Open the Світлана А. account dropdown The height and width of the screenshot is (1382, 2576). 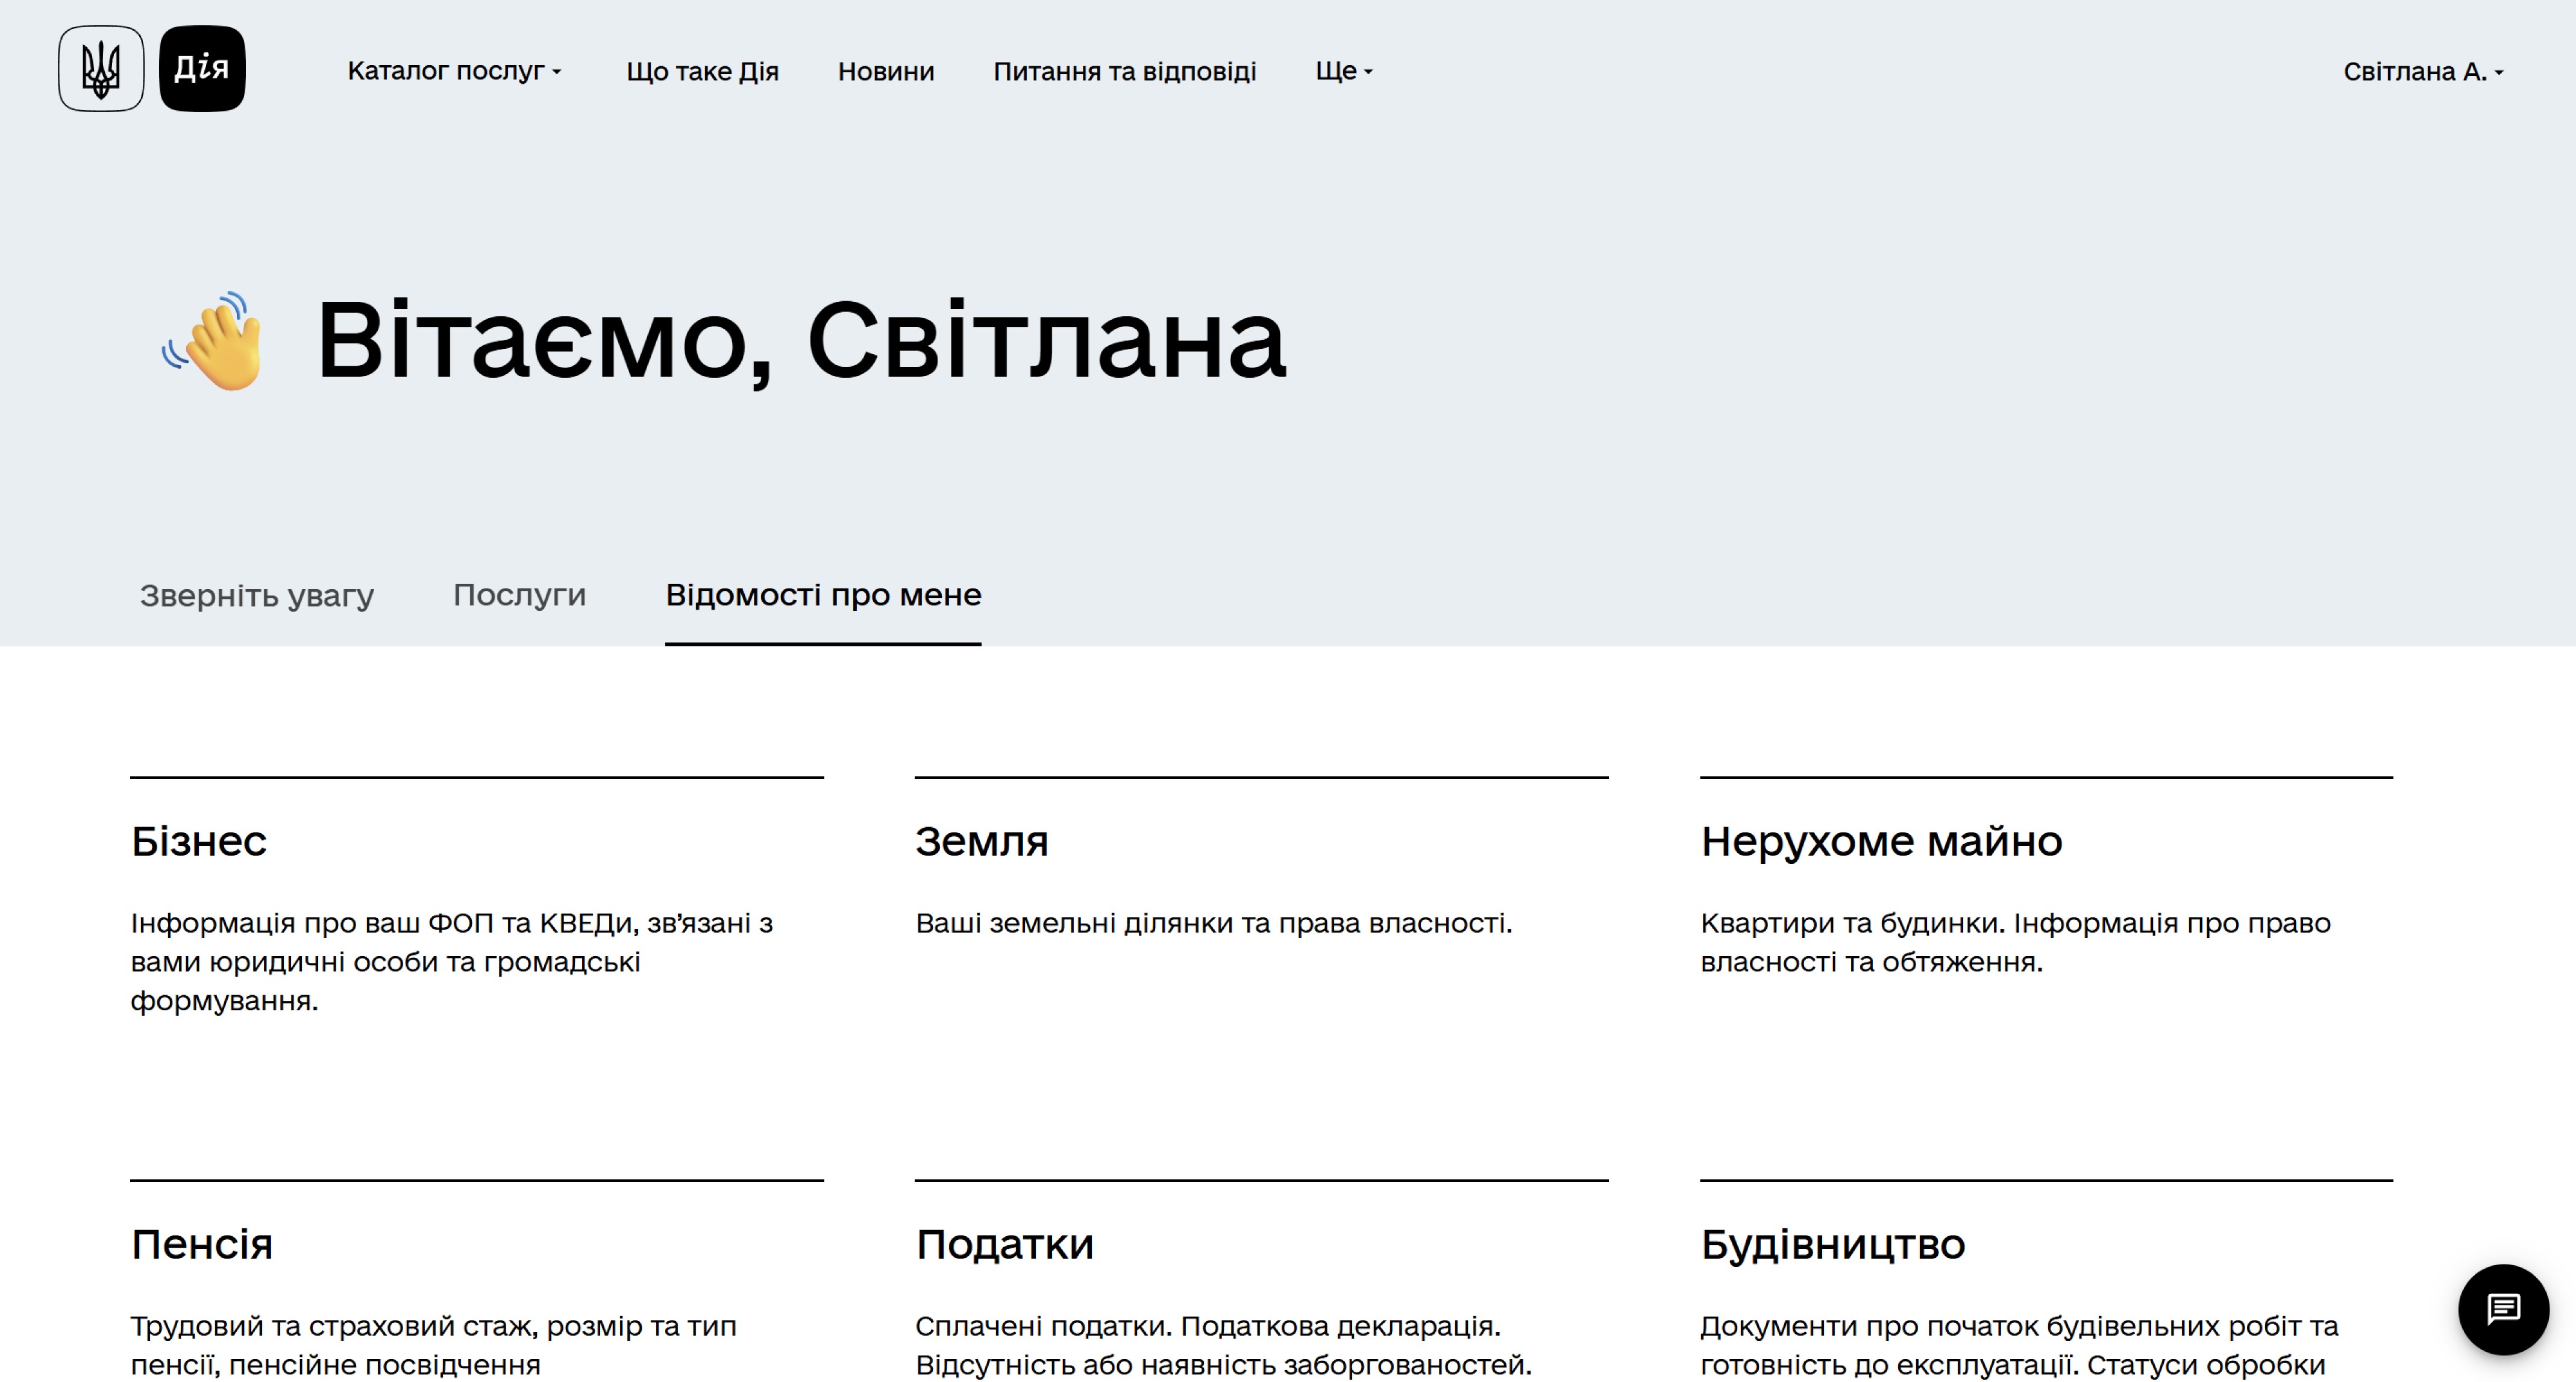point(2422,72)
